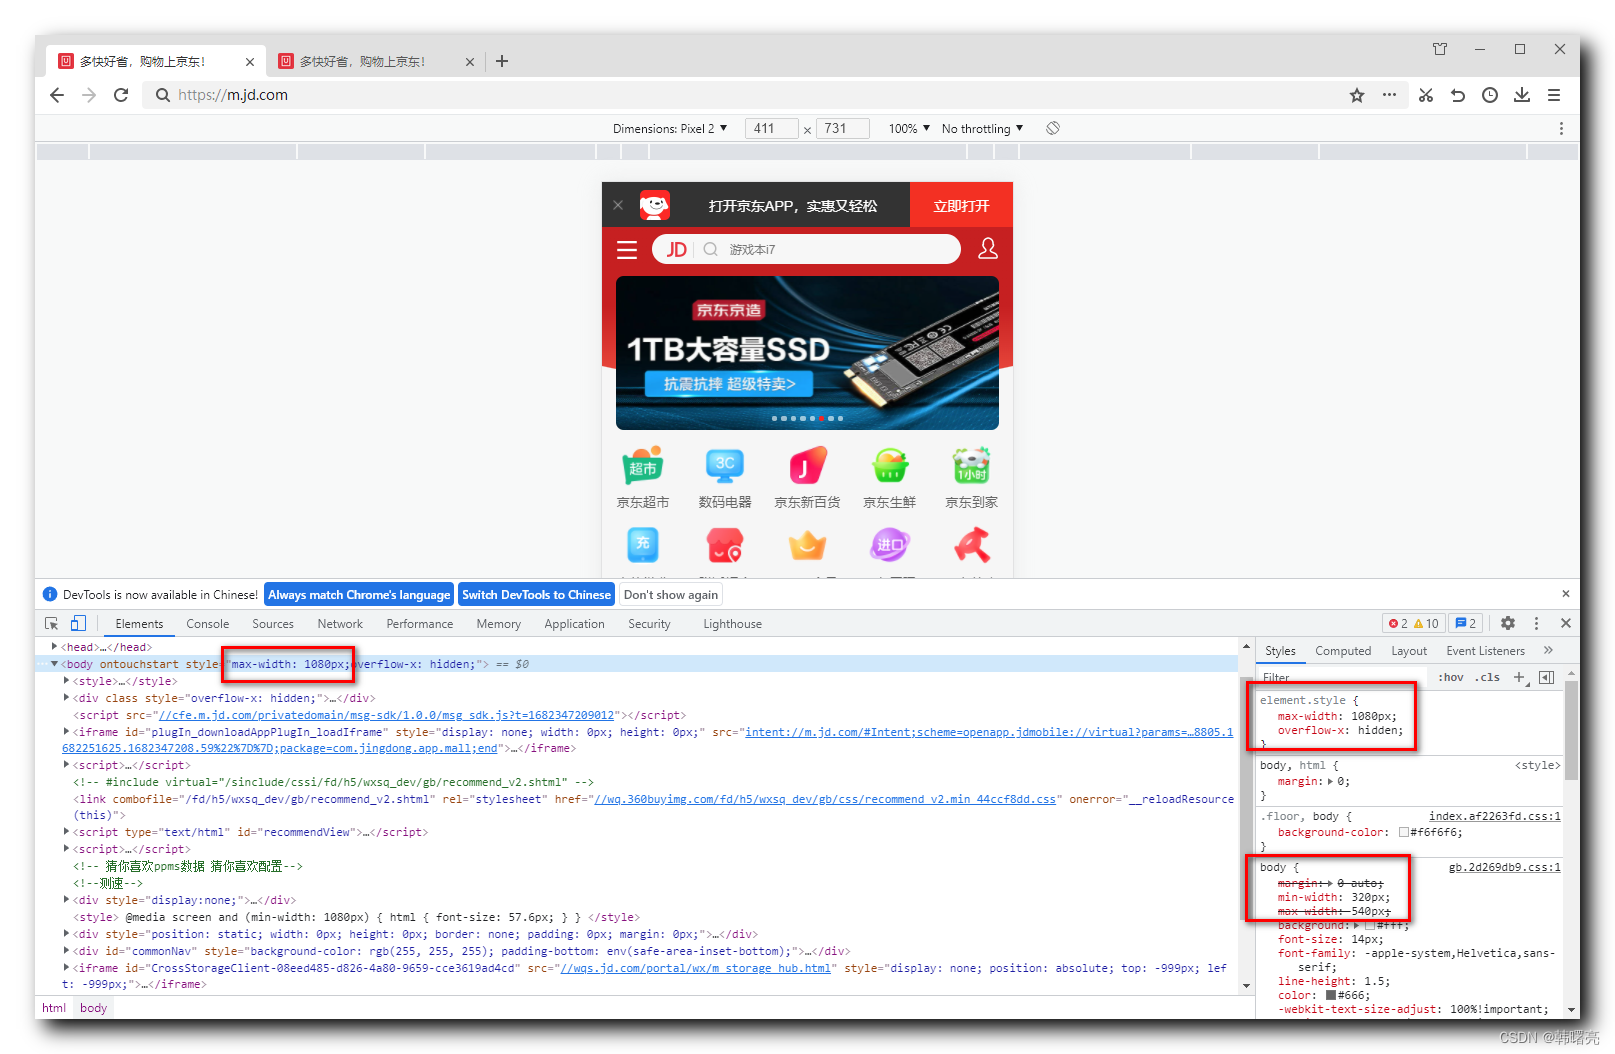Open the browser hamburger menu icon

[1554, 95]
